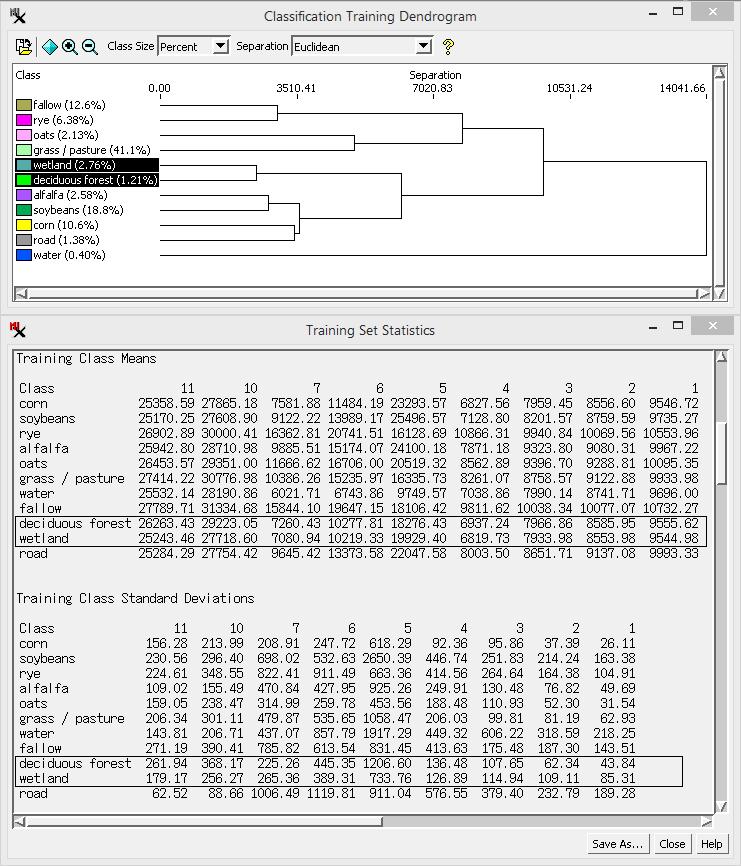Select highlighted deciduous forest (1.21%) label
This screenshot has height=866, width=741.
[96, 180]
